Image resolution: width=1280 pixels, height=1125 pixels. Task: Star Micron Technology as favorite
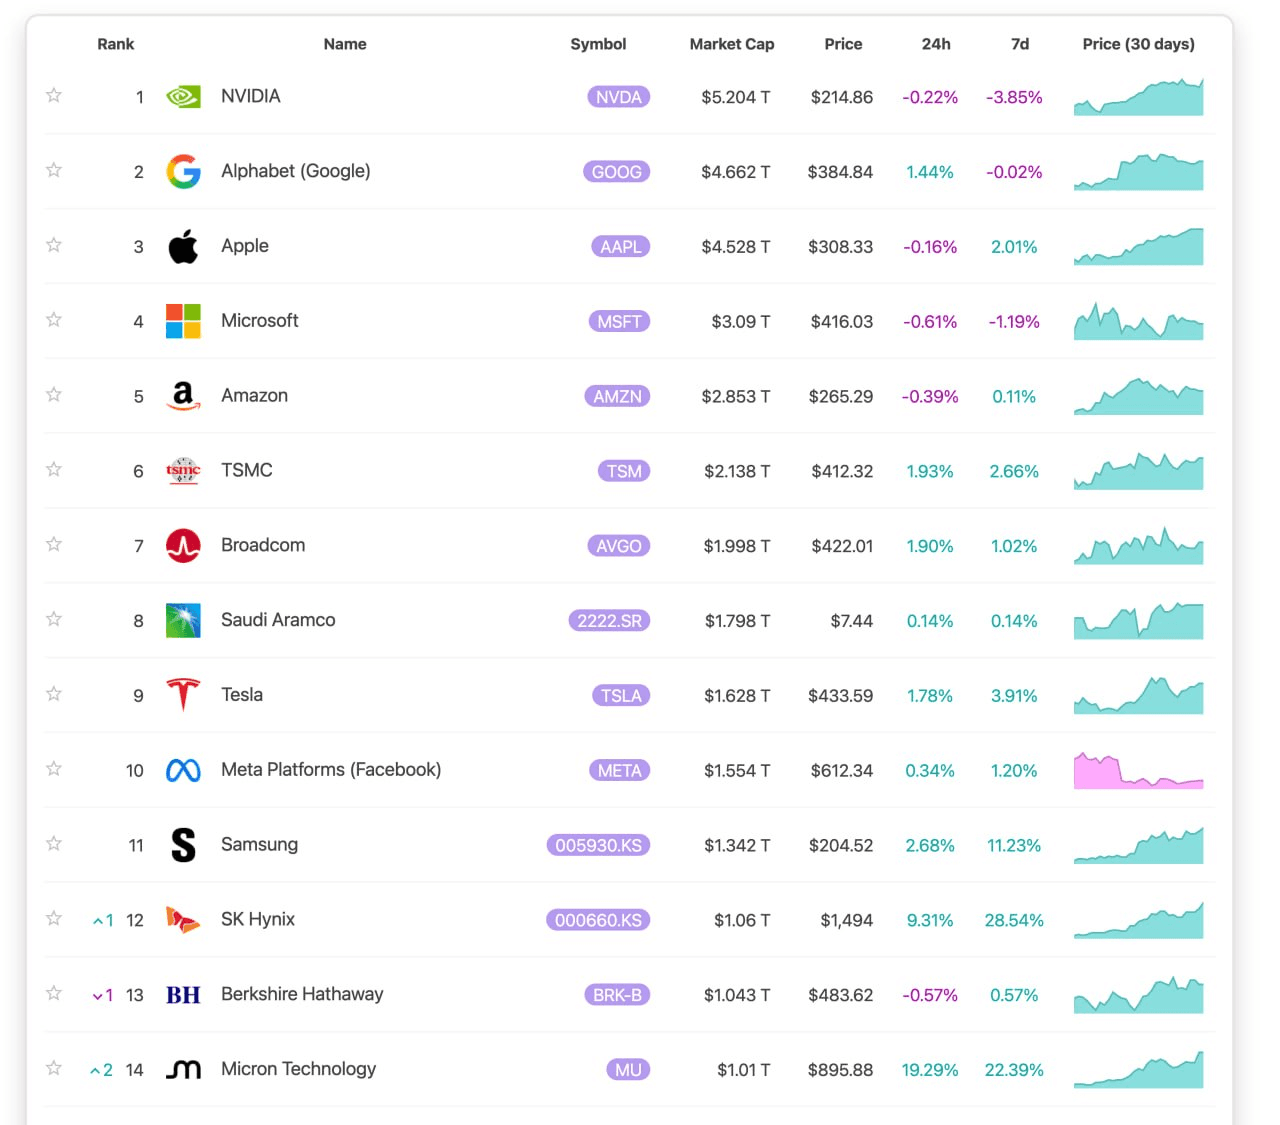click(54, 1068)
